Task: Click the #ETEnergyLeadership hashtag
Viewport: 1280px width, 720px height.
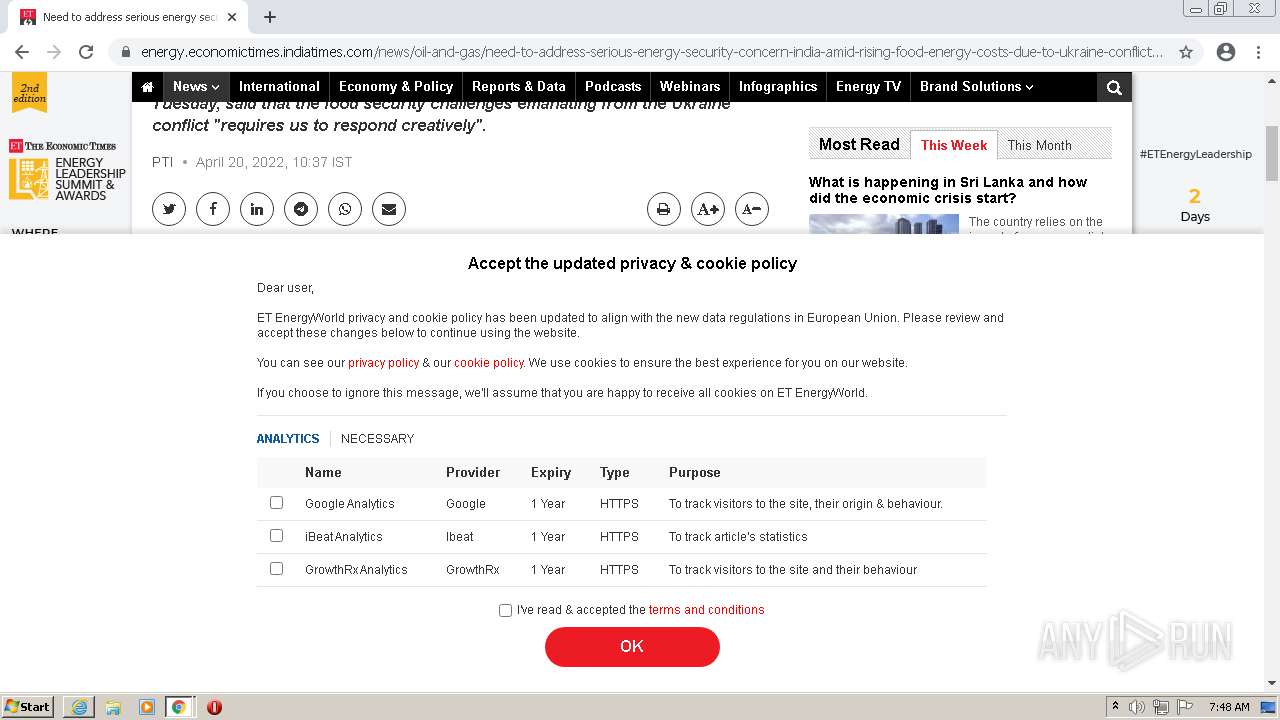Action: click(x=1195, y=154)
